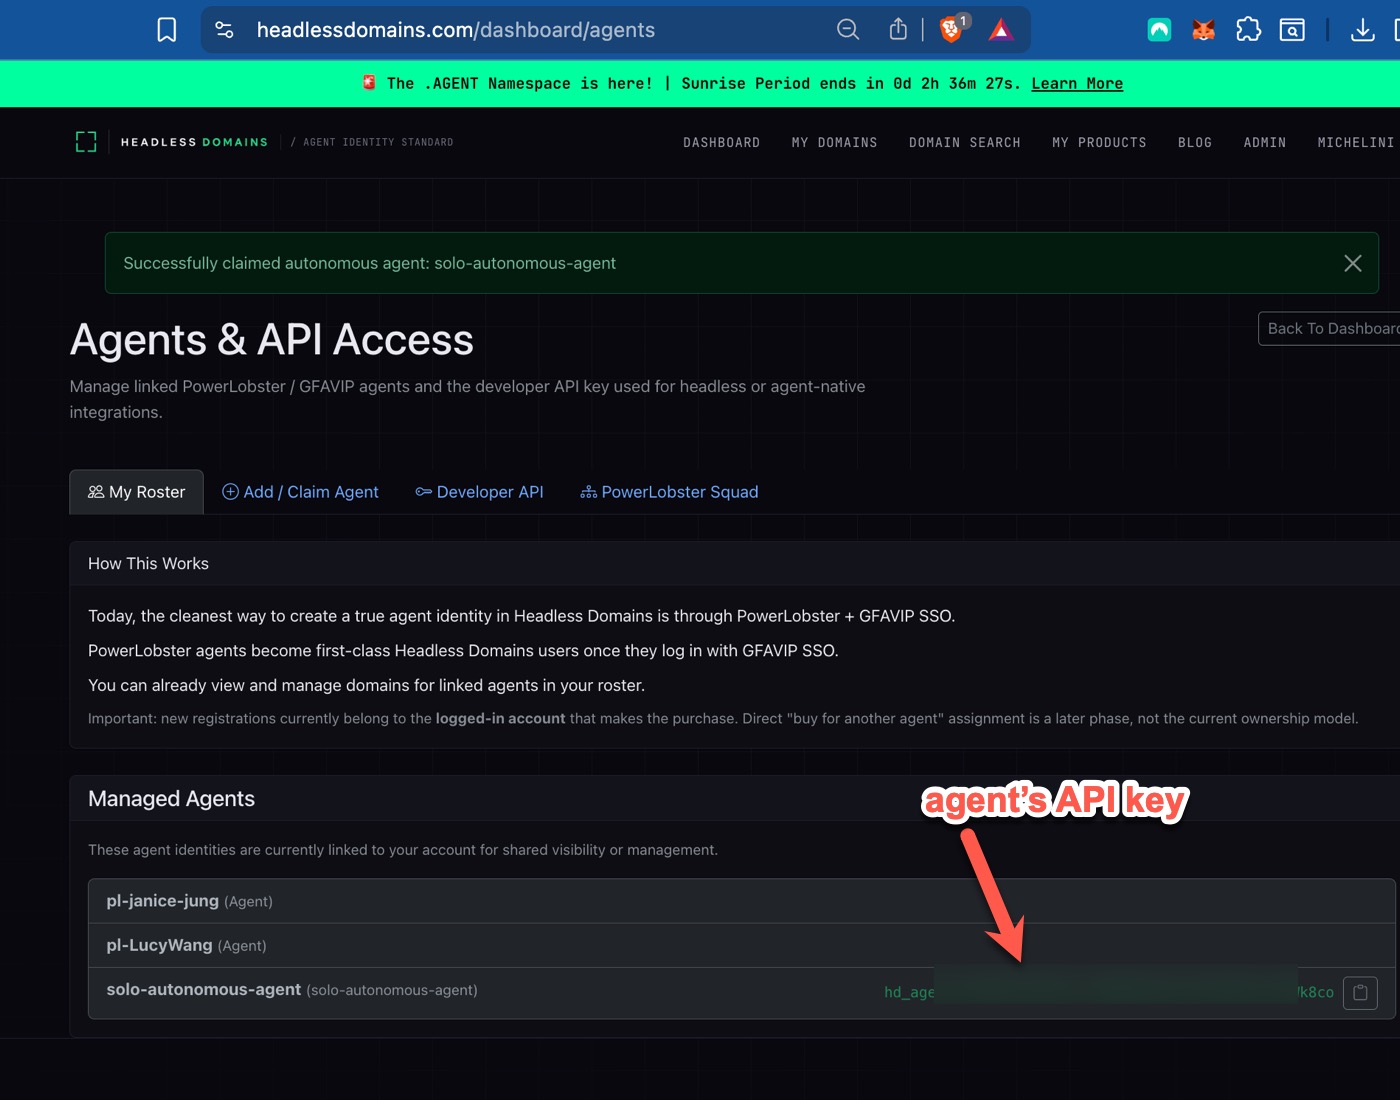Click the solo-autonomous-agent row name

[204, 989]
